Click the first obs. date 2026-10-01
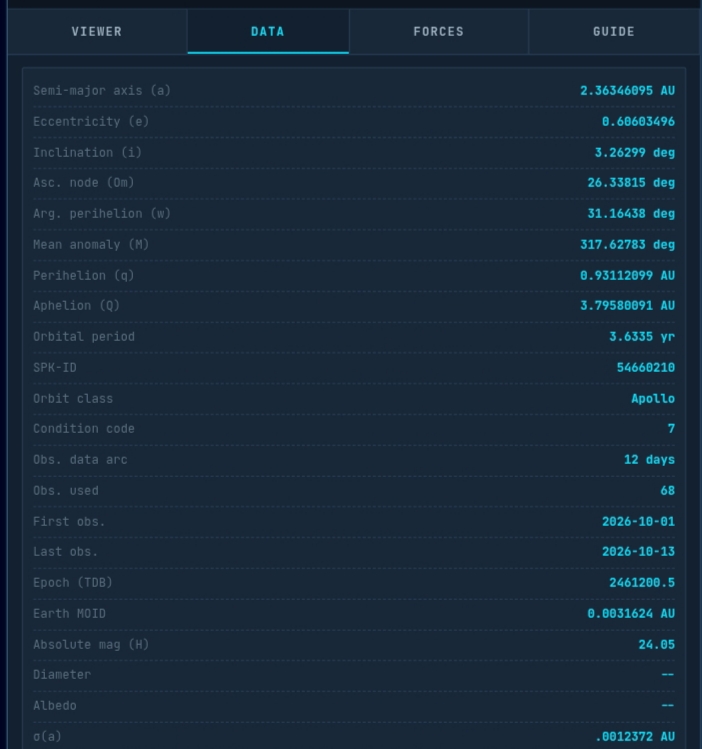Screen dimensions: 702x749 pos(638,522)
